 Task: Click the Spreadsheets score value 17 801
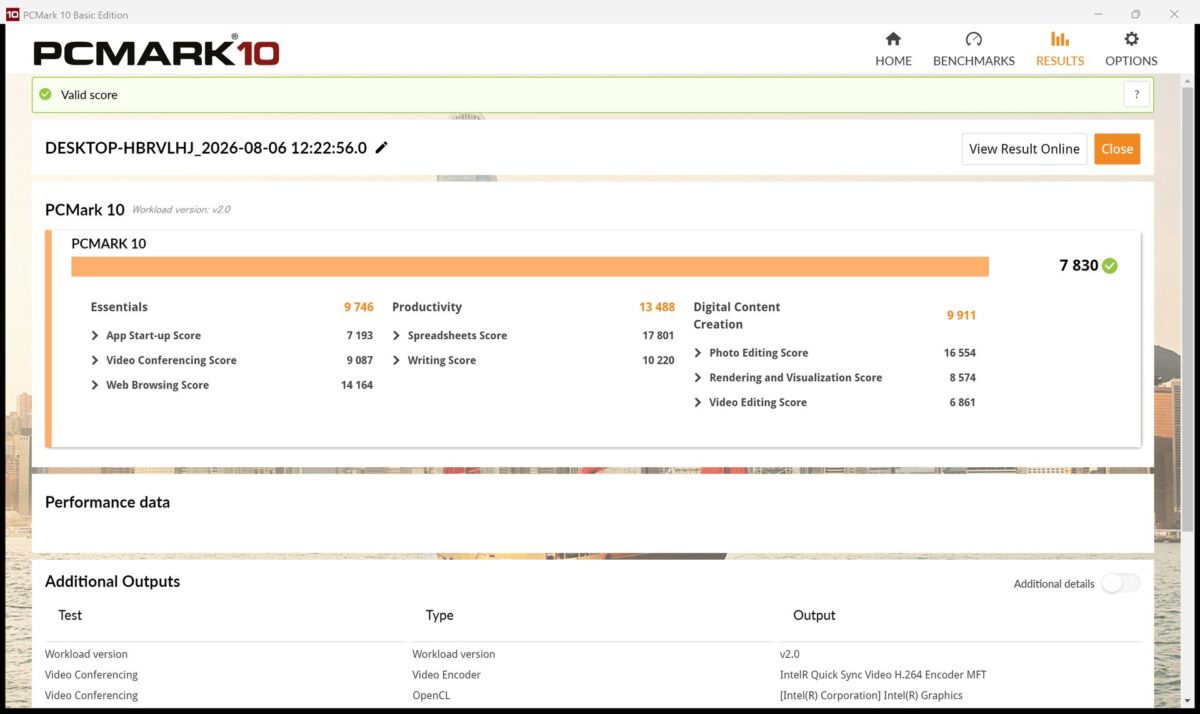658,336
